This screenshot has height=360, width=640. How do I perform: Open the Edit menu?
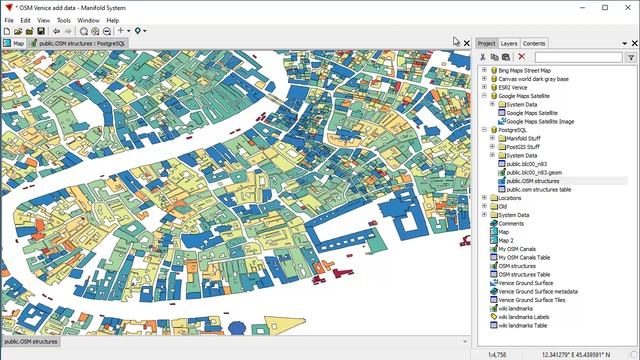tap(25, 20)
